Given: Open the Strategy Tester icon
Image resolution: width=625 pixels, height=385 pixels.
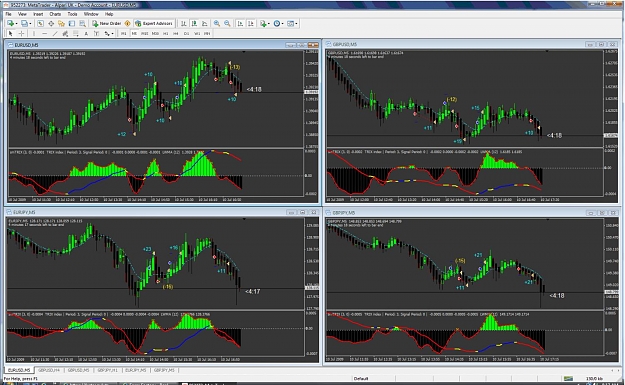Looking at the screenshot, I should tap(82, 24).
